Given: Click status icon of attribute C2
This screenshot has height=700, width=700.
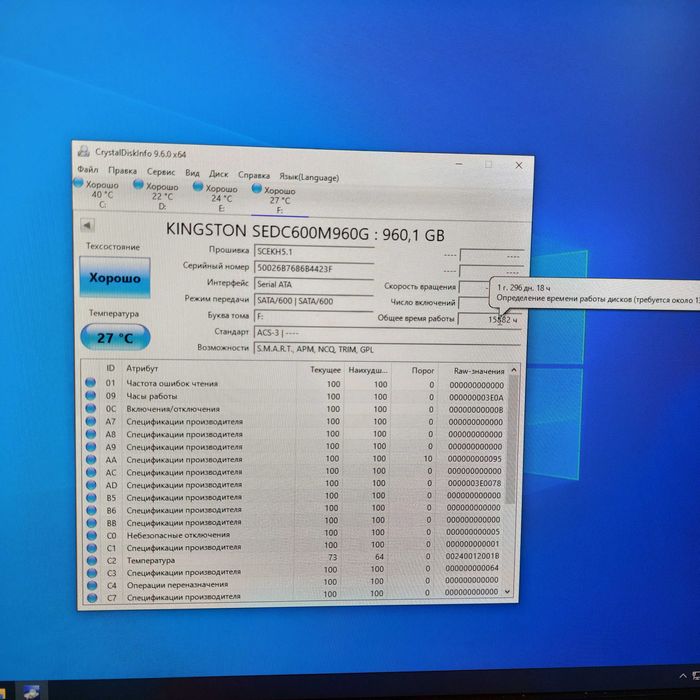Looking at the screenshot, I should click(92, 560).
